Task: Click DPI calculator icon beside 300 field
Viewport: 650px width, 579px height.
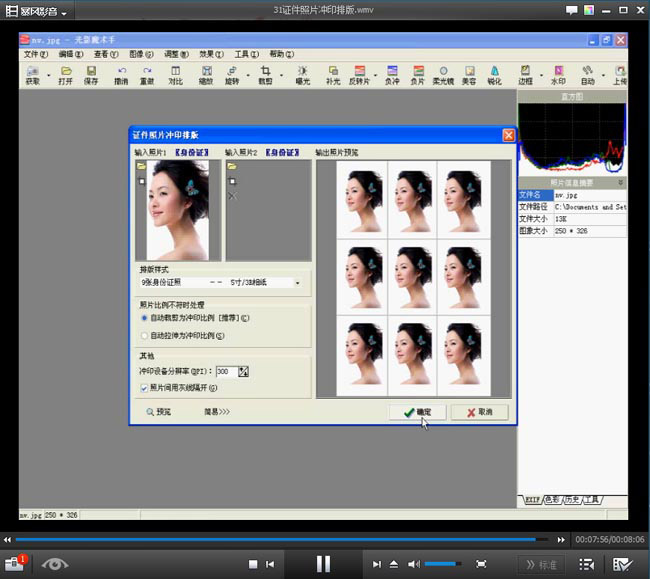Action: pos(243,372)
